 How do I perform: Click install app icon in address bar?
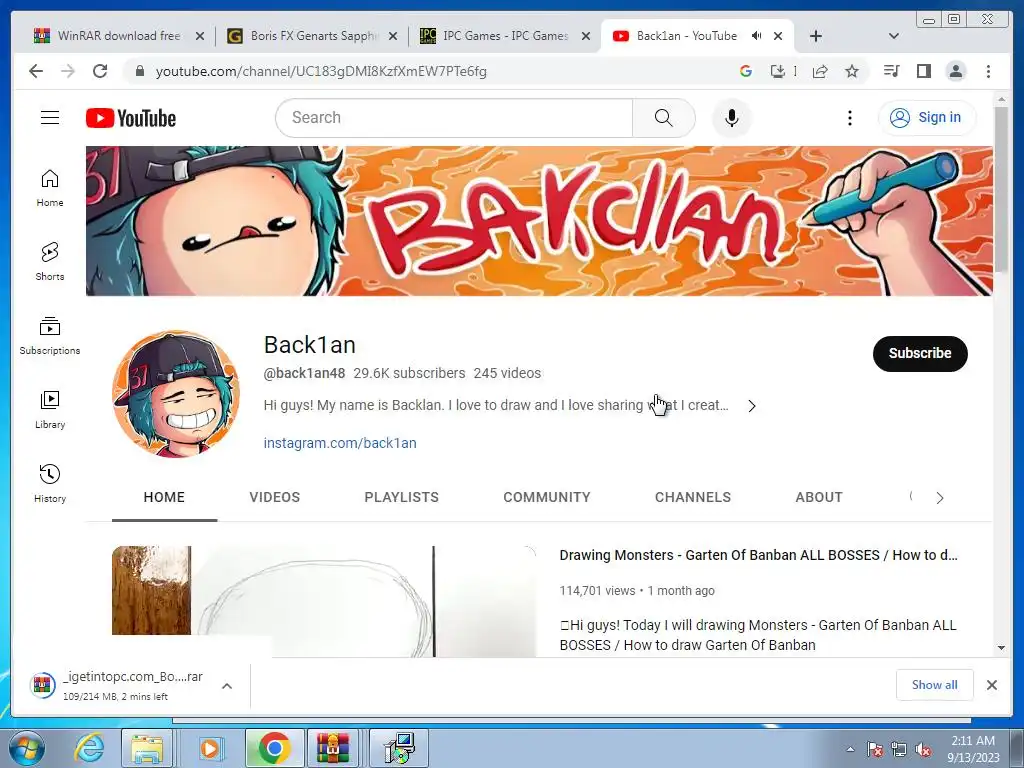pos(777,71)
